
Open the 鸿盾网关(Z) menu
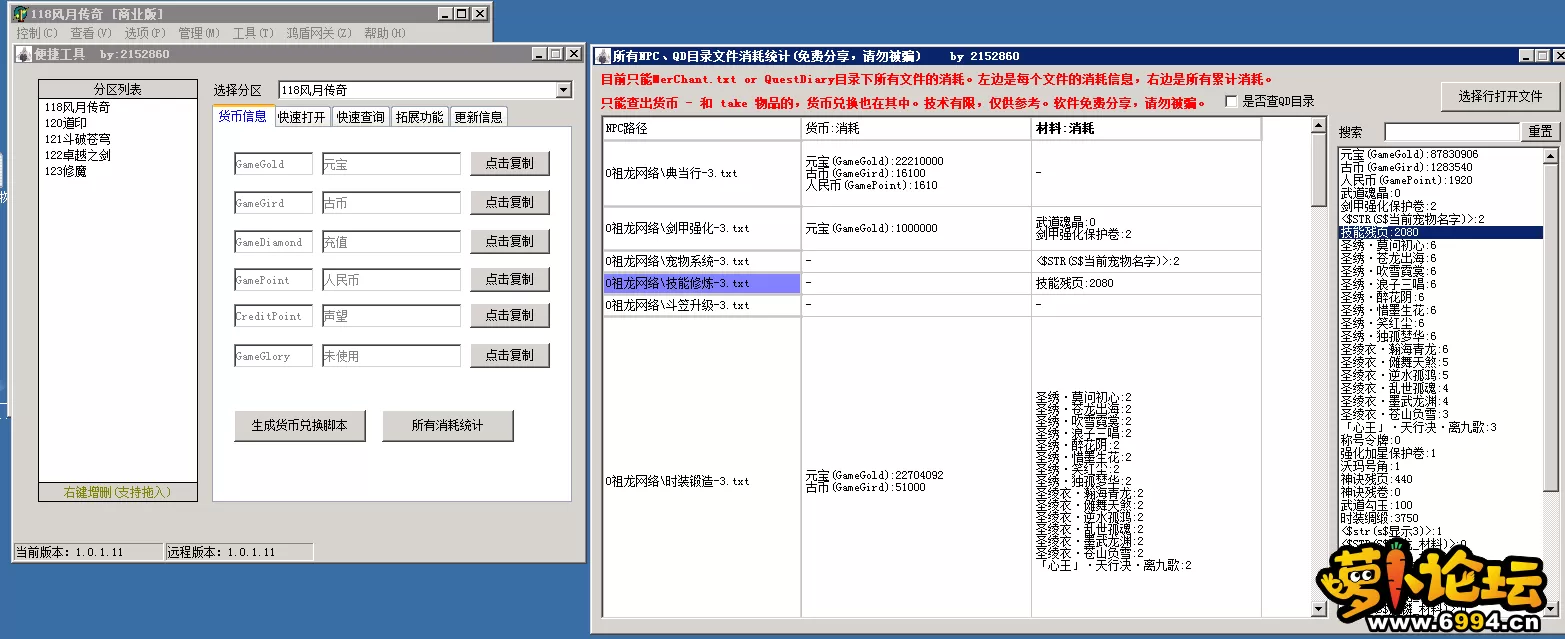(x=319, y=33)
